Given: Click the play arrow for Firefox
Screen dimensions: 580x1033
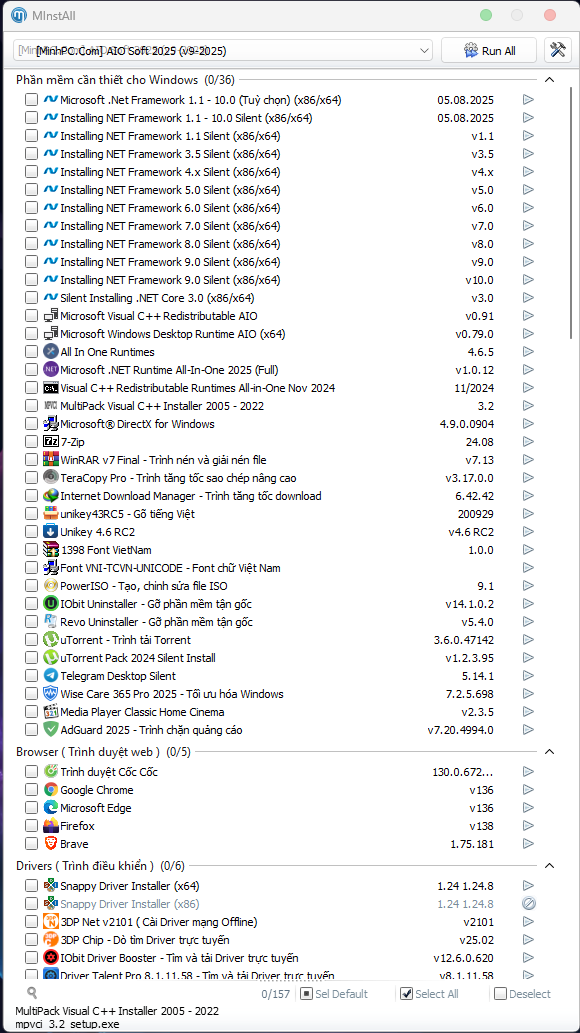Looking at the screenshot, I should click(x=528, y=825).
